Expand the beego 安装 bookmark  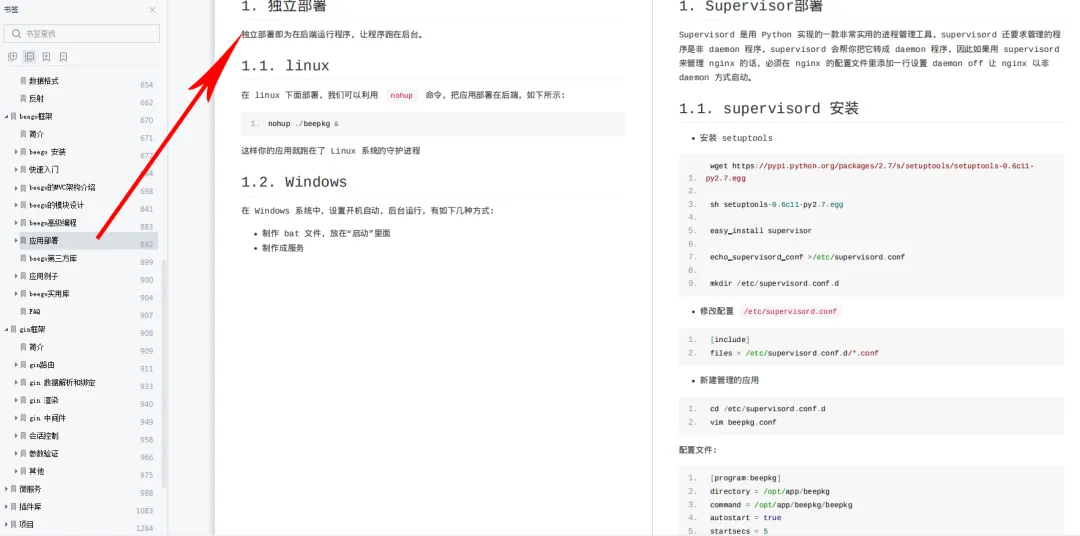pos(16,152)
